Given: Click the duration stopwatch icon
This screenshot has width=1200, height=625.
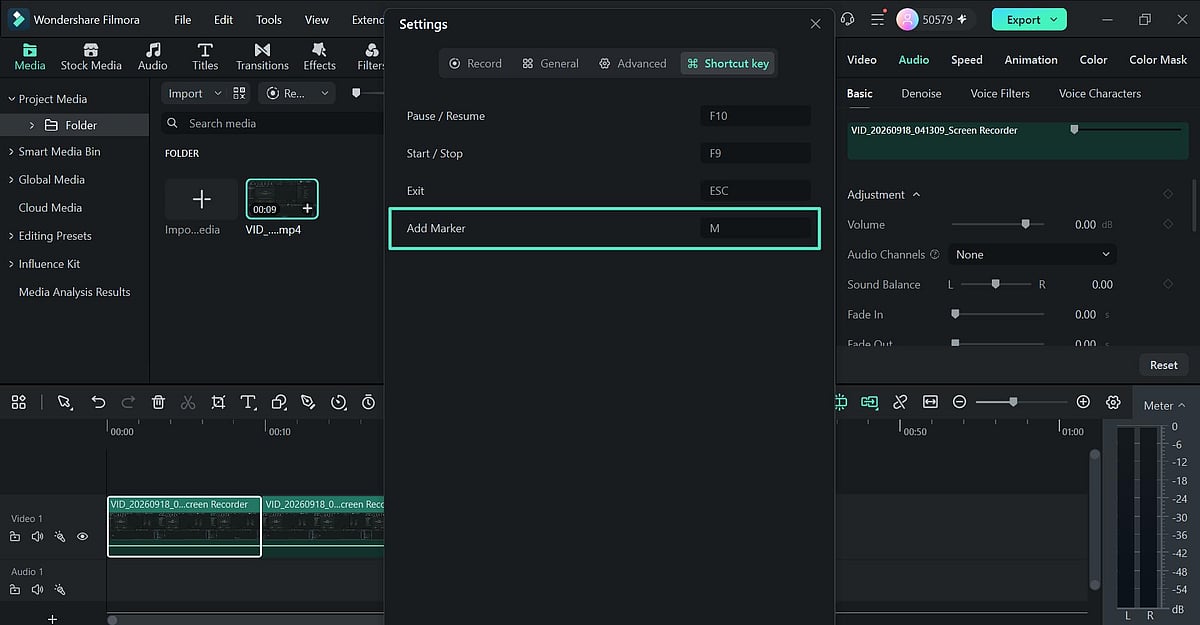Looking at the screenshot, I should [368, 402].
